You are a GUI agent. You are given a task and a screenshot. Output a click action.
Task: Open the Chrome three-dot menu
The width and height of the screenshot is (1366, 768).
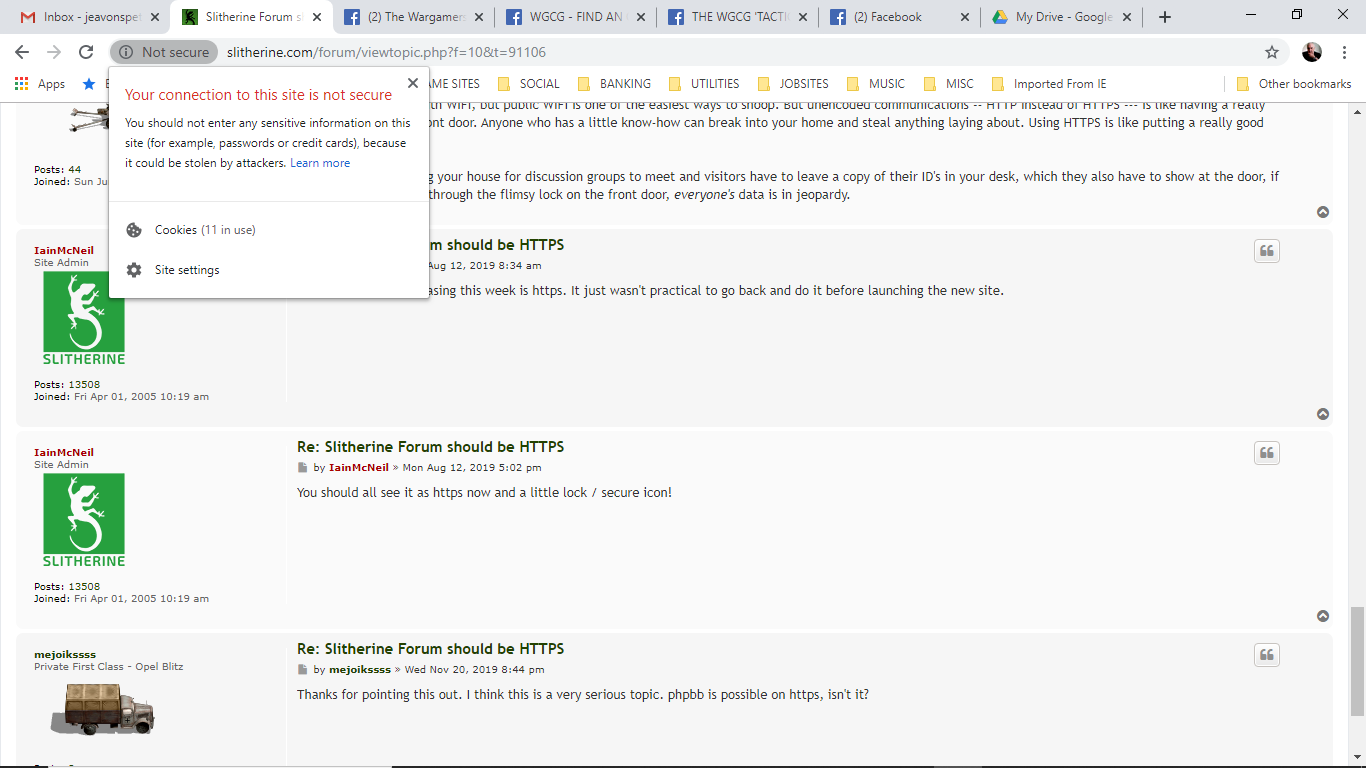(1345, 52)
